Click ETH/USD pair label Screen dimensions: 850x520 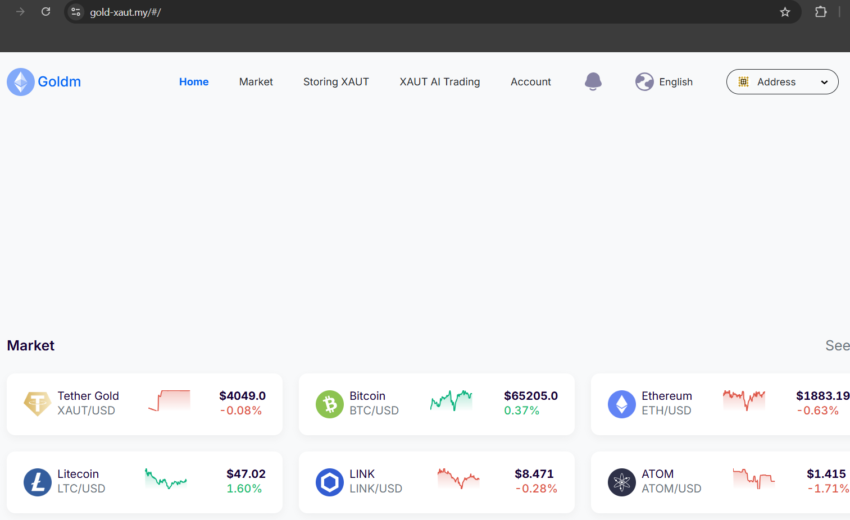tap(666, 410)
